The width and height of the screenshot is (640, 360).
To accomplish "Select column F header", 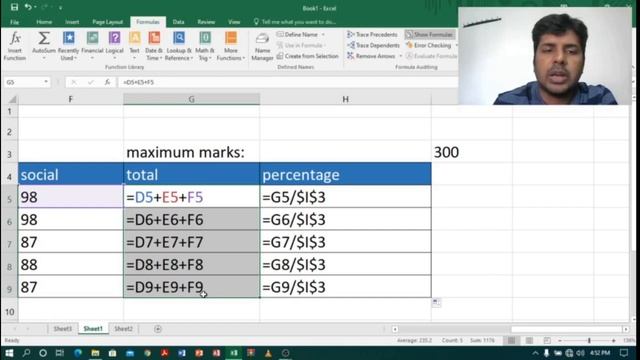I will click(x=71, y=99).
